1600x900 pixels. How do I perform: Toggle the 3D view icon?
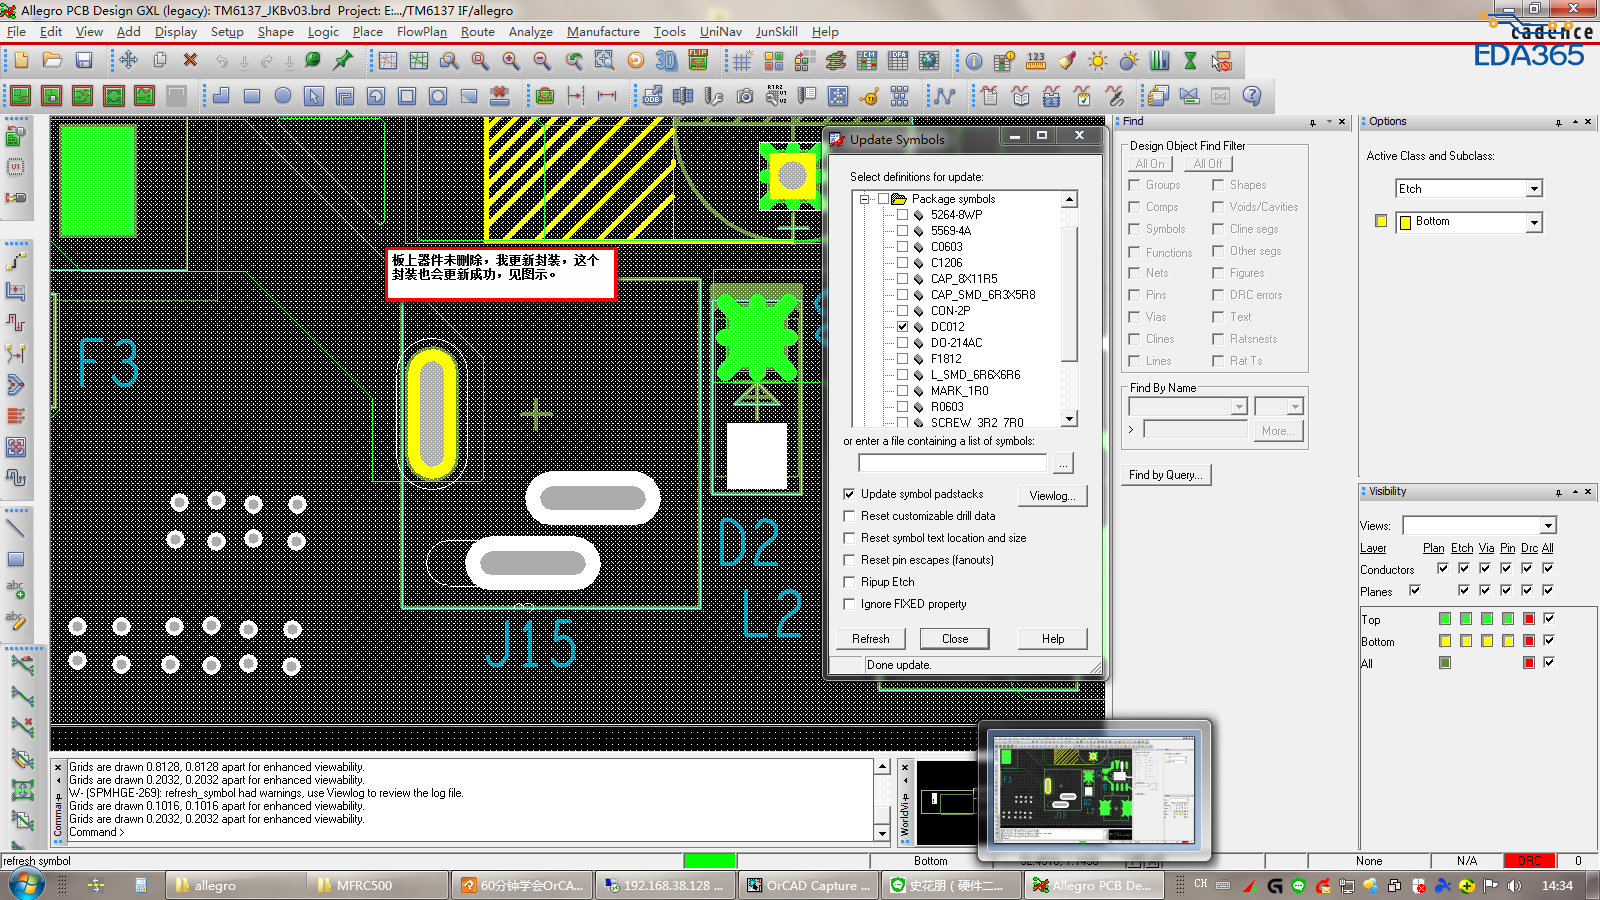point(666,61)
